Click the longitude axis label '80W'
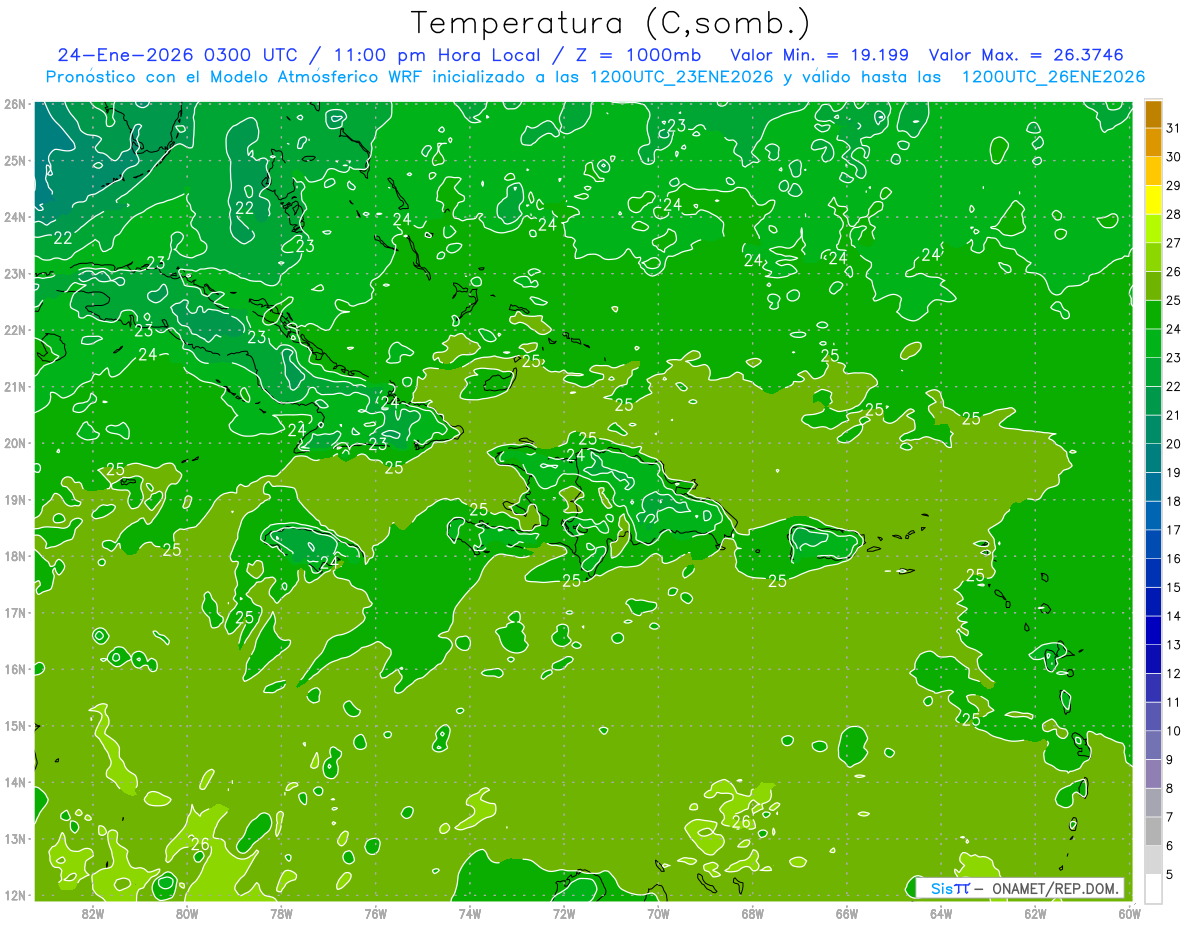Screen dimensions: 1200x927 click(x=187, y=913)
